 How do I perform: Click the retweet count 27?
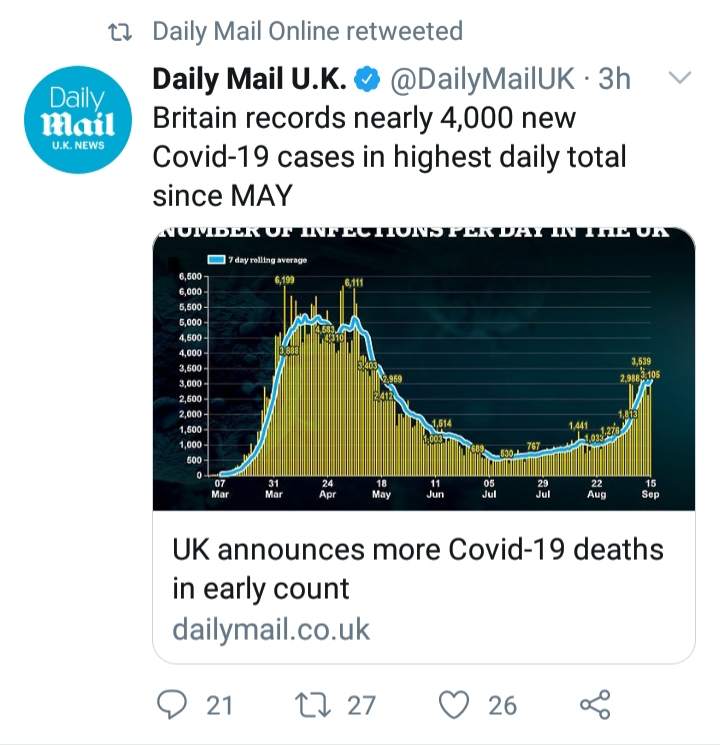click(361, 705)
